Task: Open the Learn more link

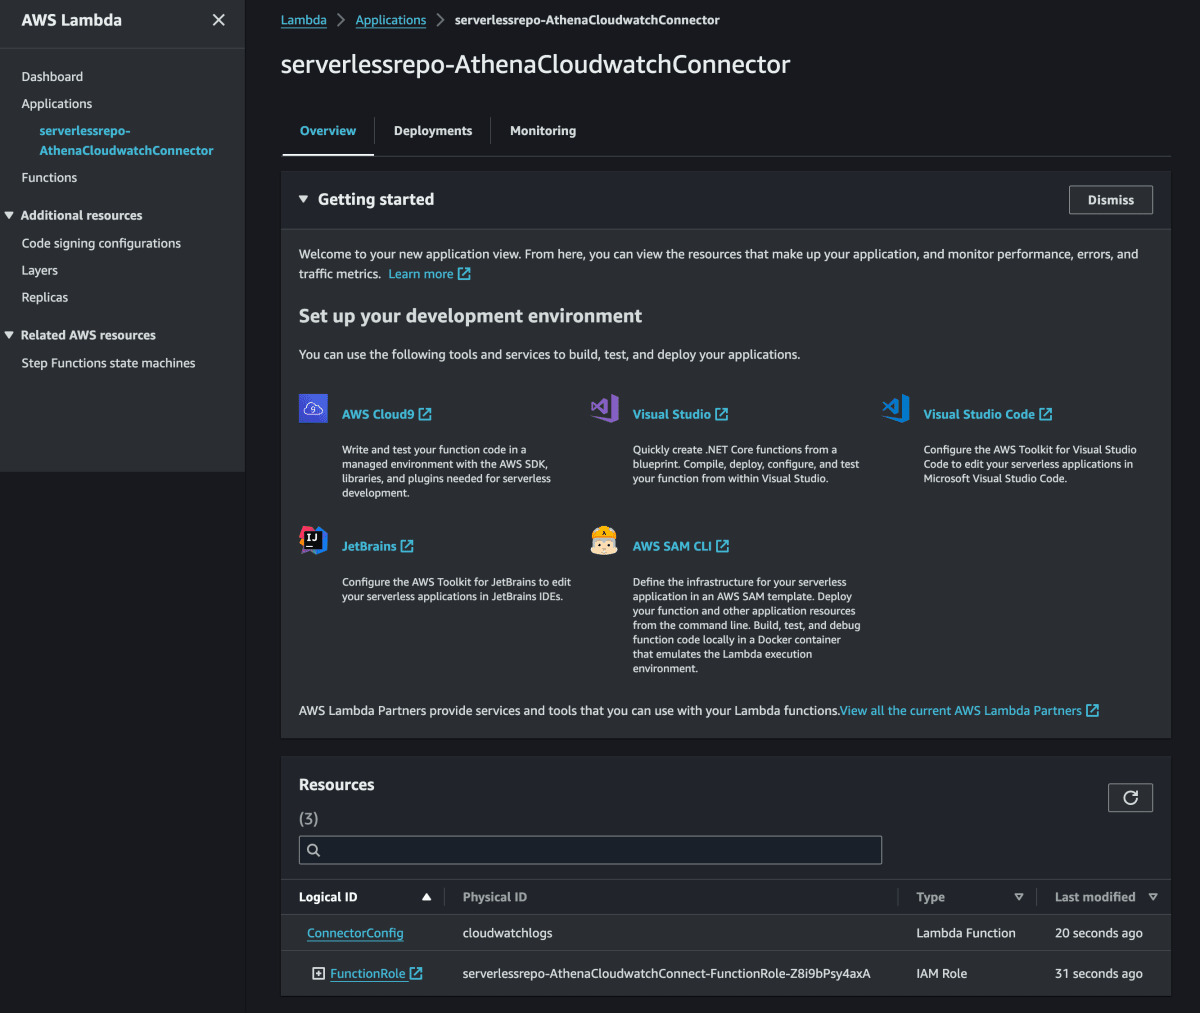Action: (x=421, y=274)
